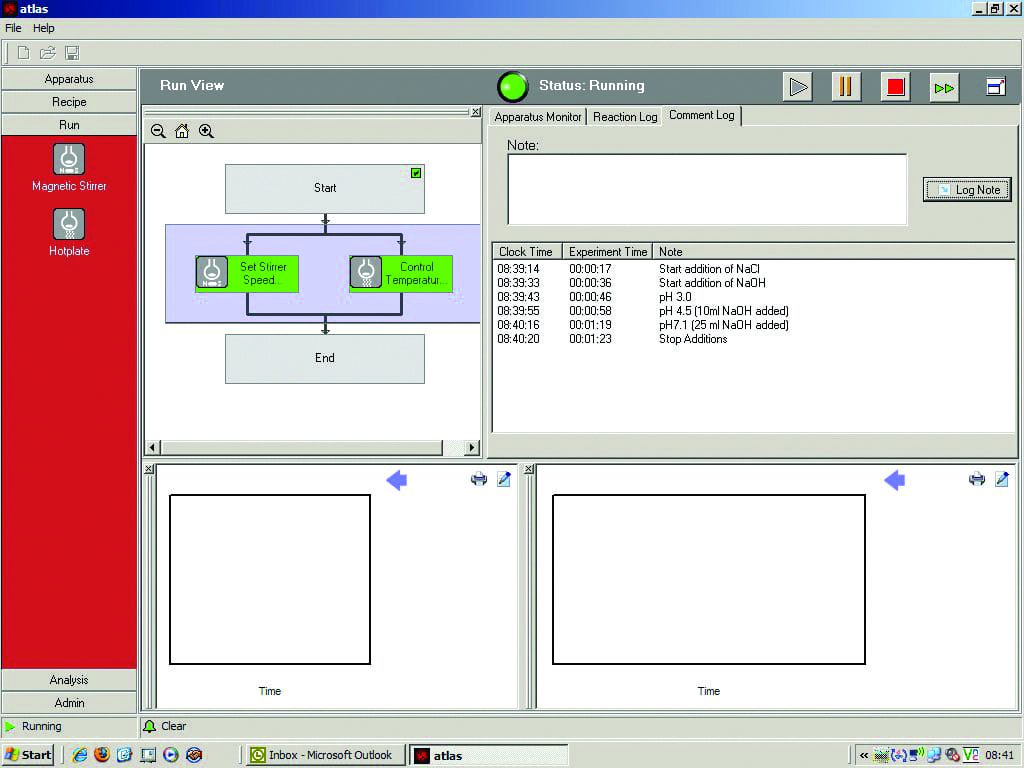
Task: Click the Clear text in status bar
Action: [174, 726]
